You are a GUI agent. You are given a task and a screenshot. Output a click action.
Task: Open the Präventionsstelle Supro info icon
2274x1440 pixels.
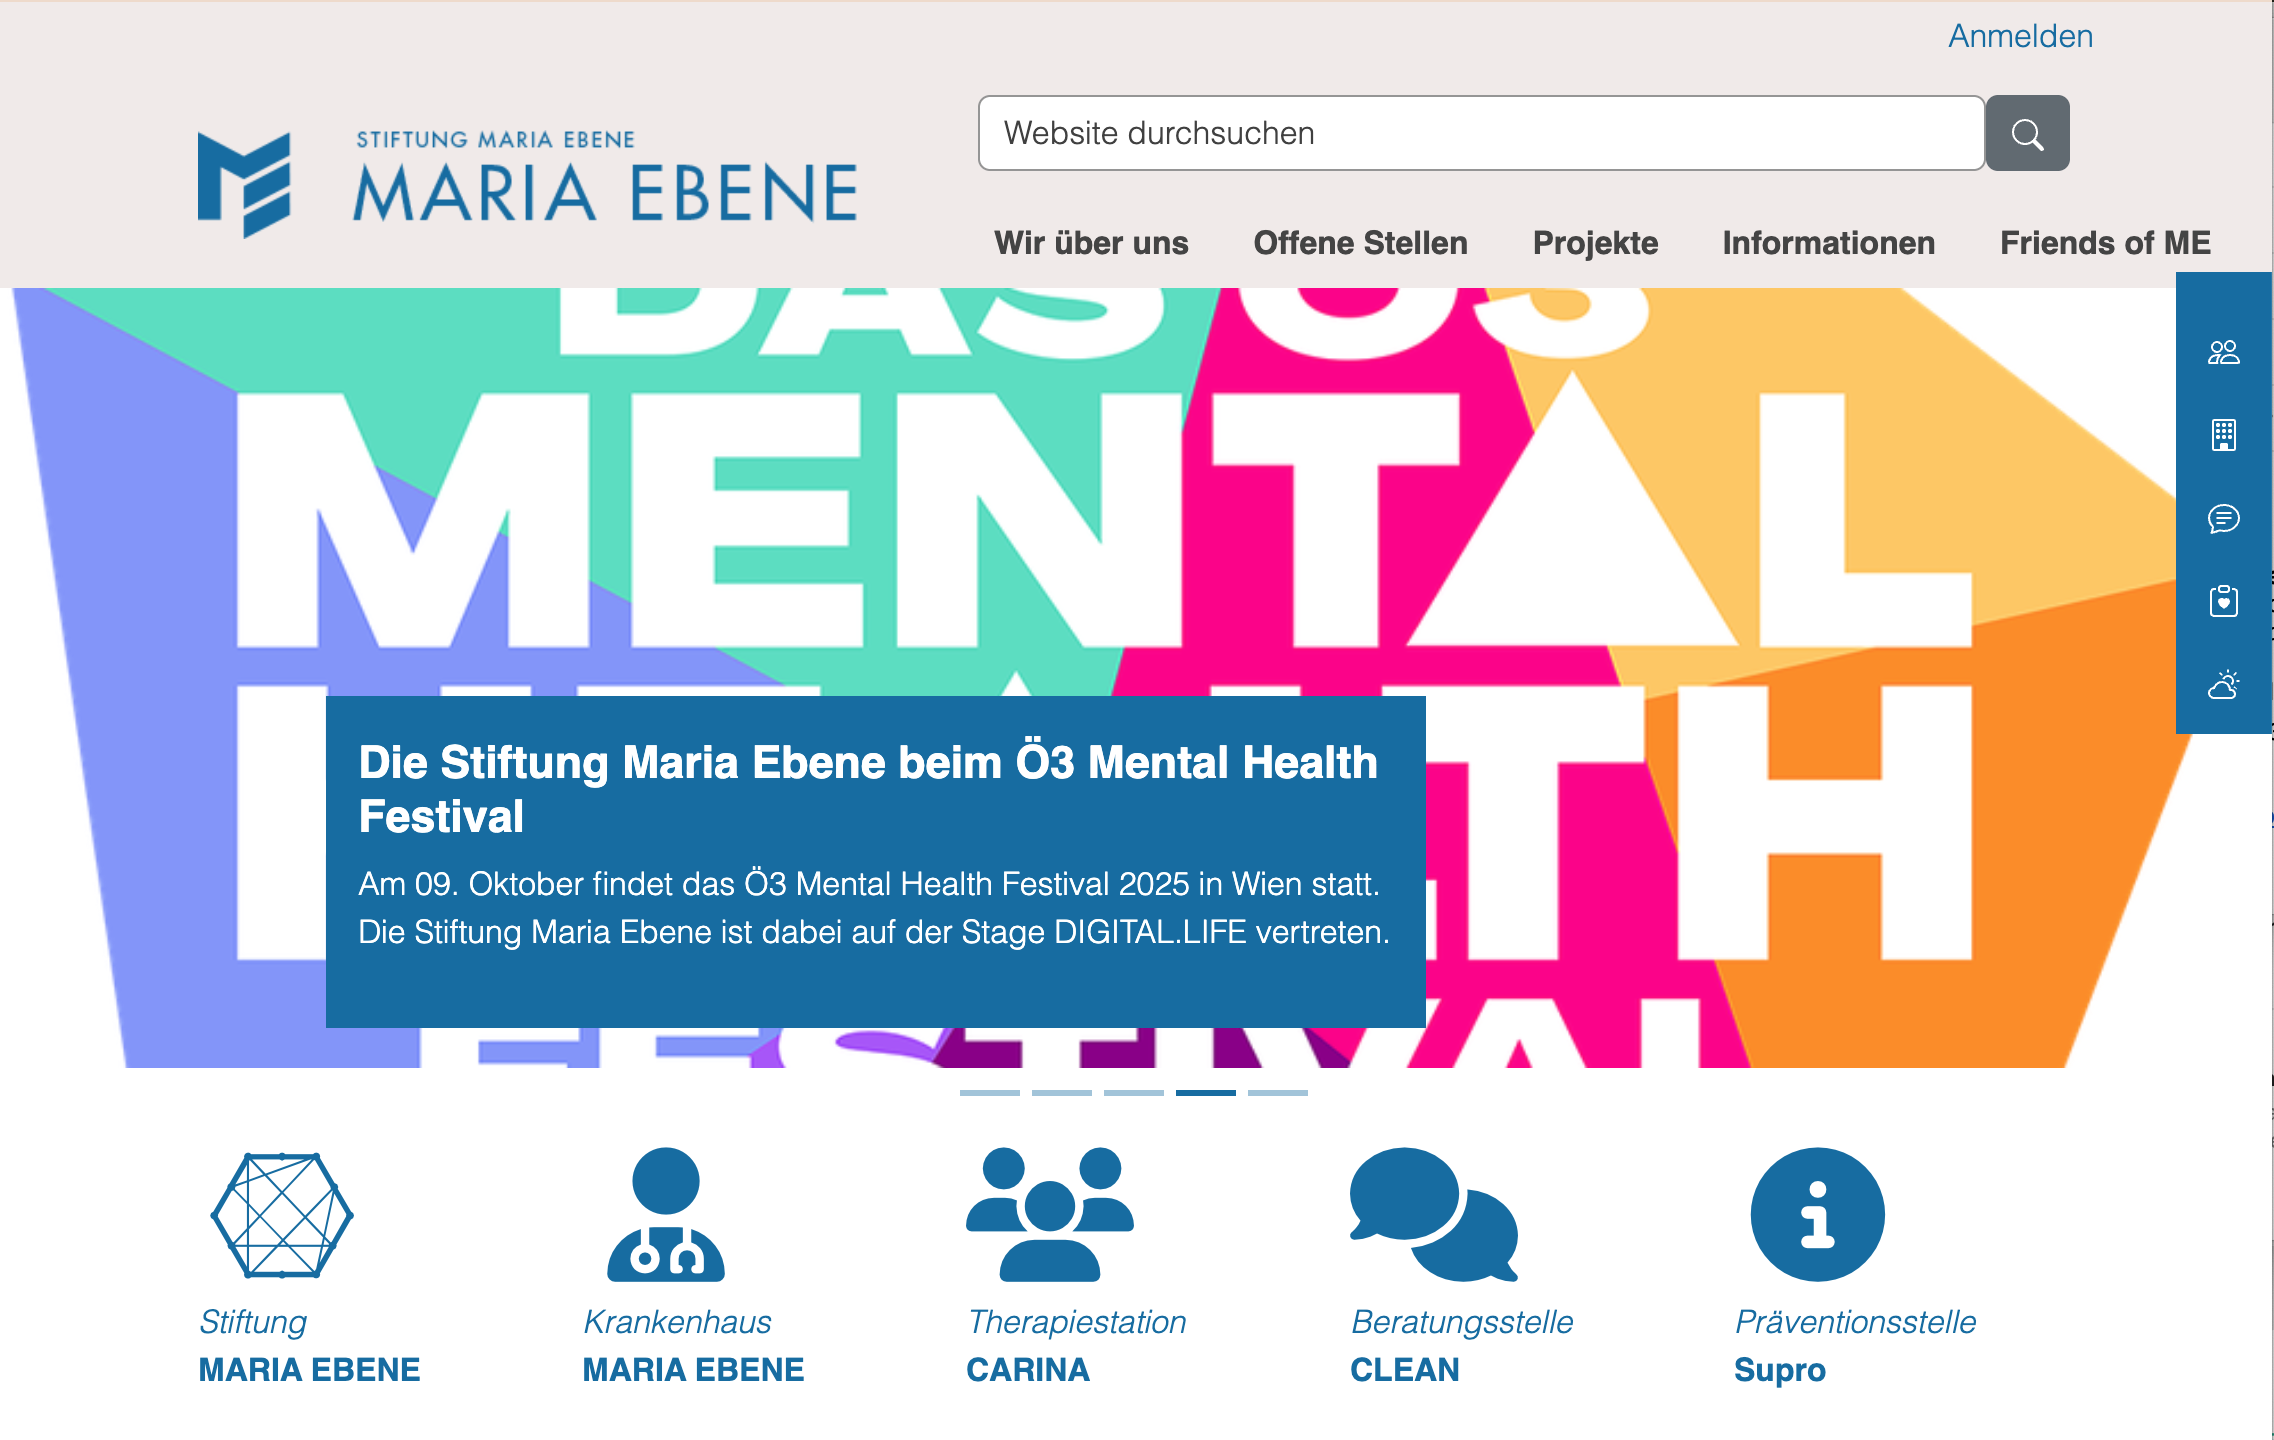(x=1817, y=1215)
